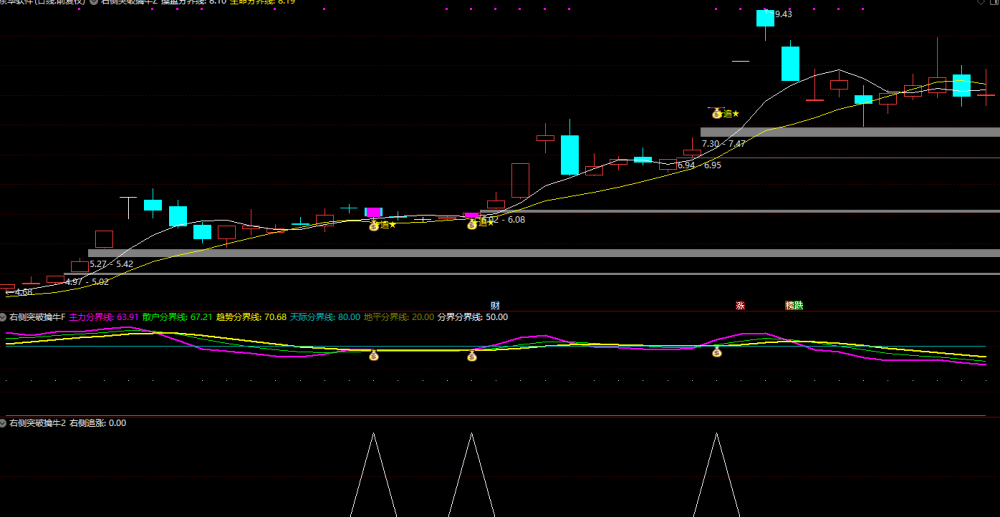
Task: Click the green 跌 marker icon
Action: 798,305
